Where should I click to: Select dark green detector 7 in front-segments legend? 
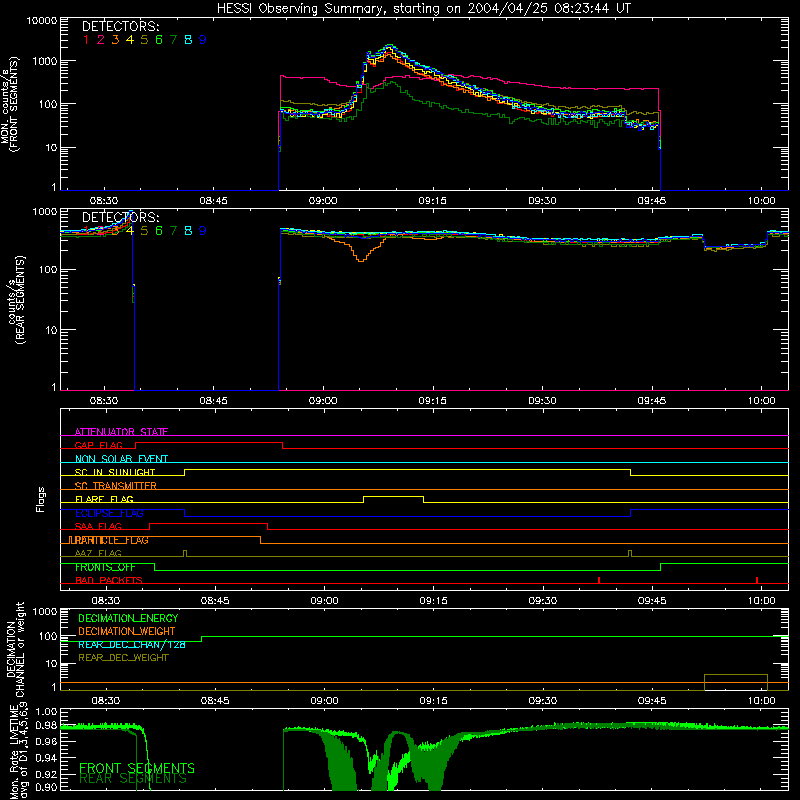173,40
